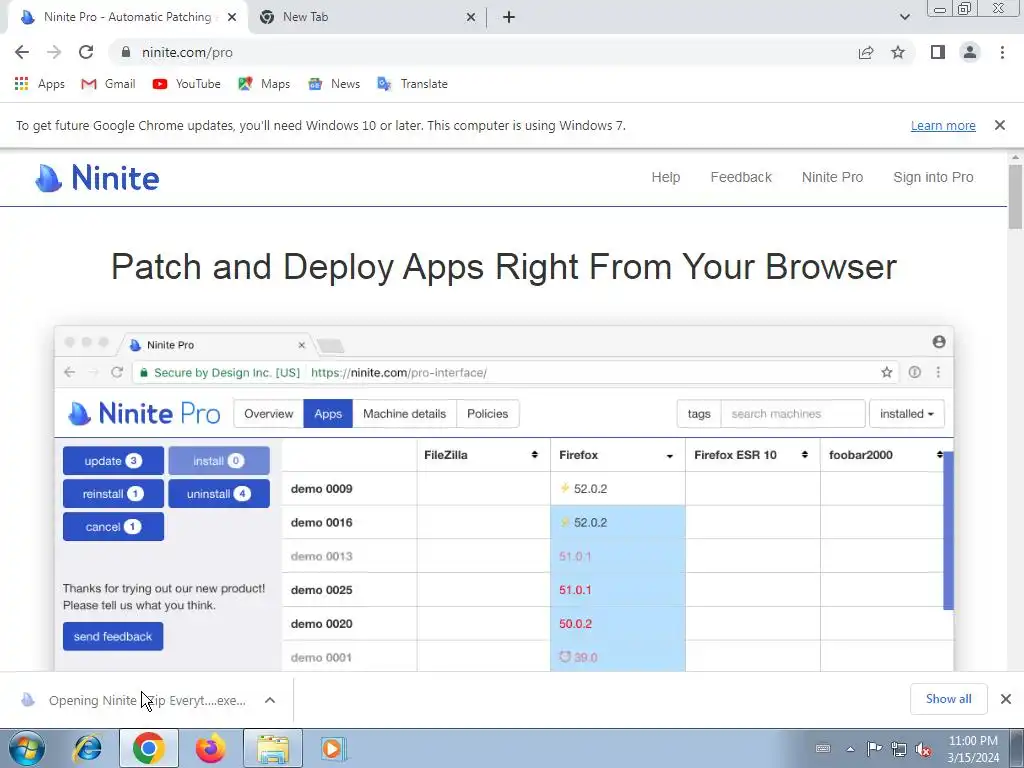Click the Learn more link
The image size is (1024, 768).
click(x=943, y=125)
